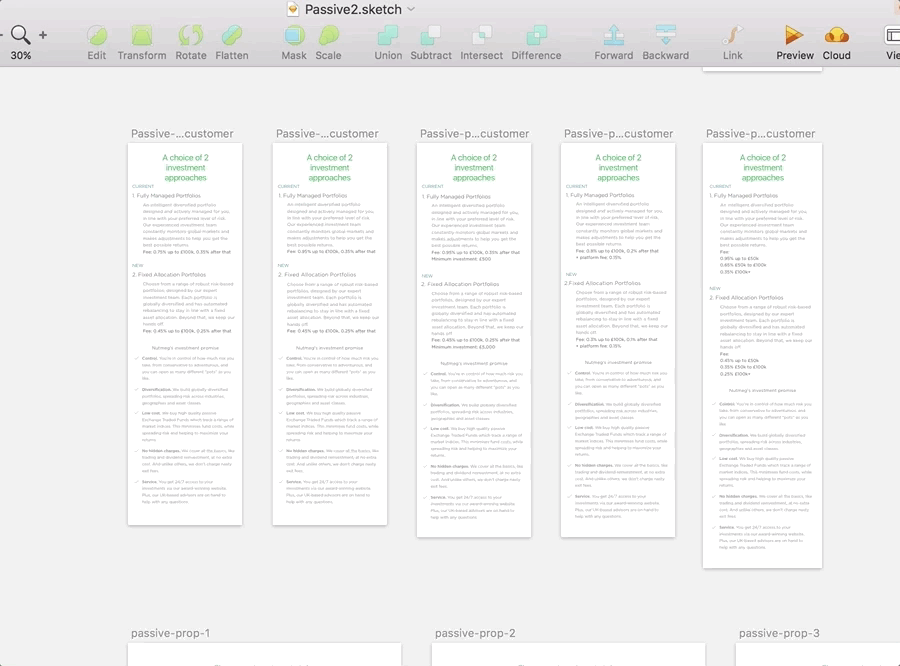Select the Transform tool
The image size is (900, 666).
pyautogui.click(x=142, y=36)
